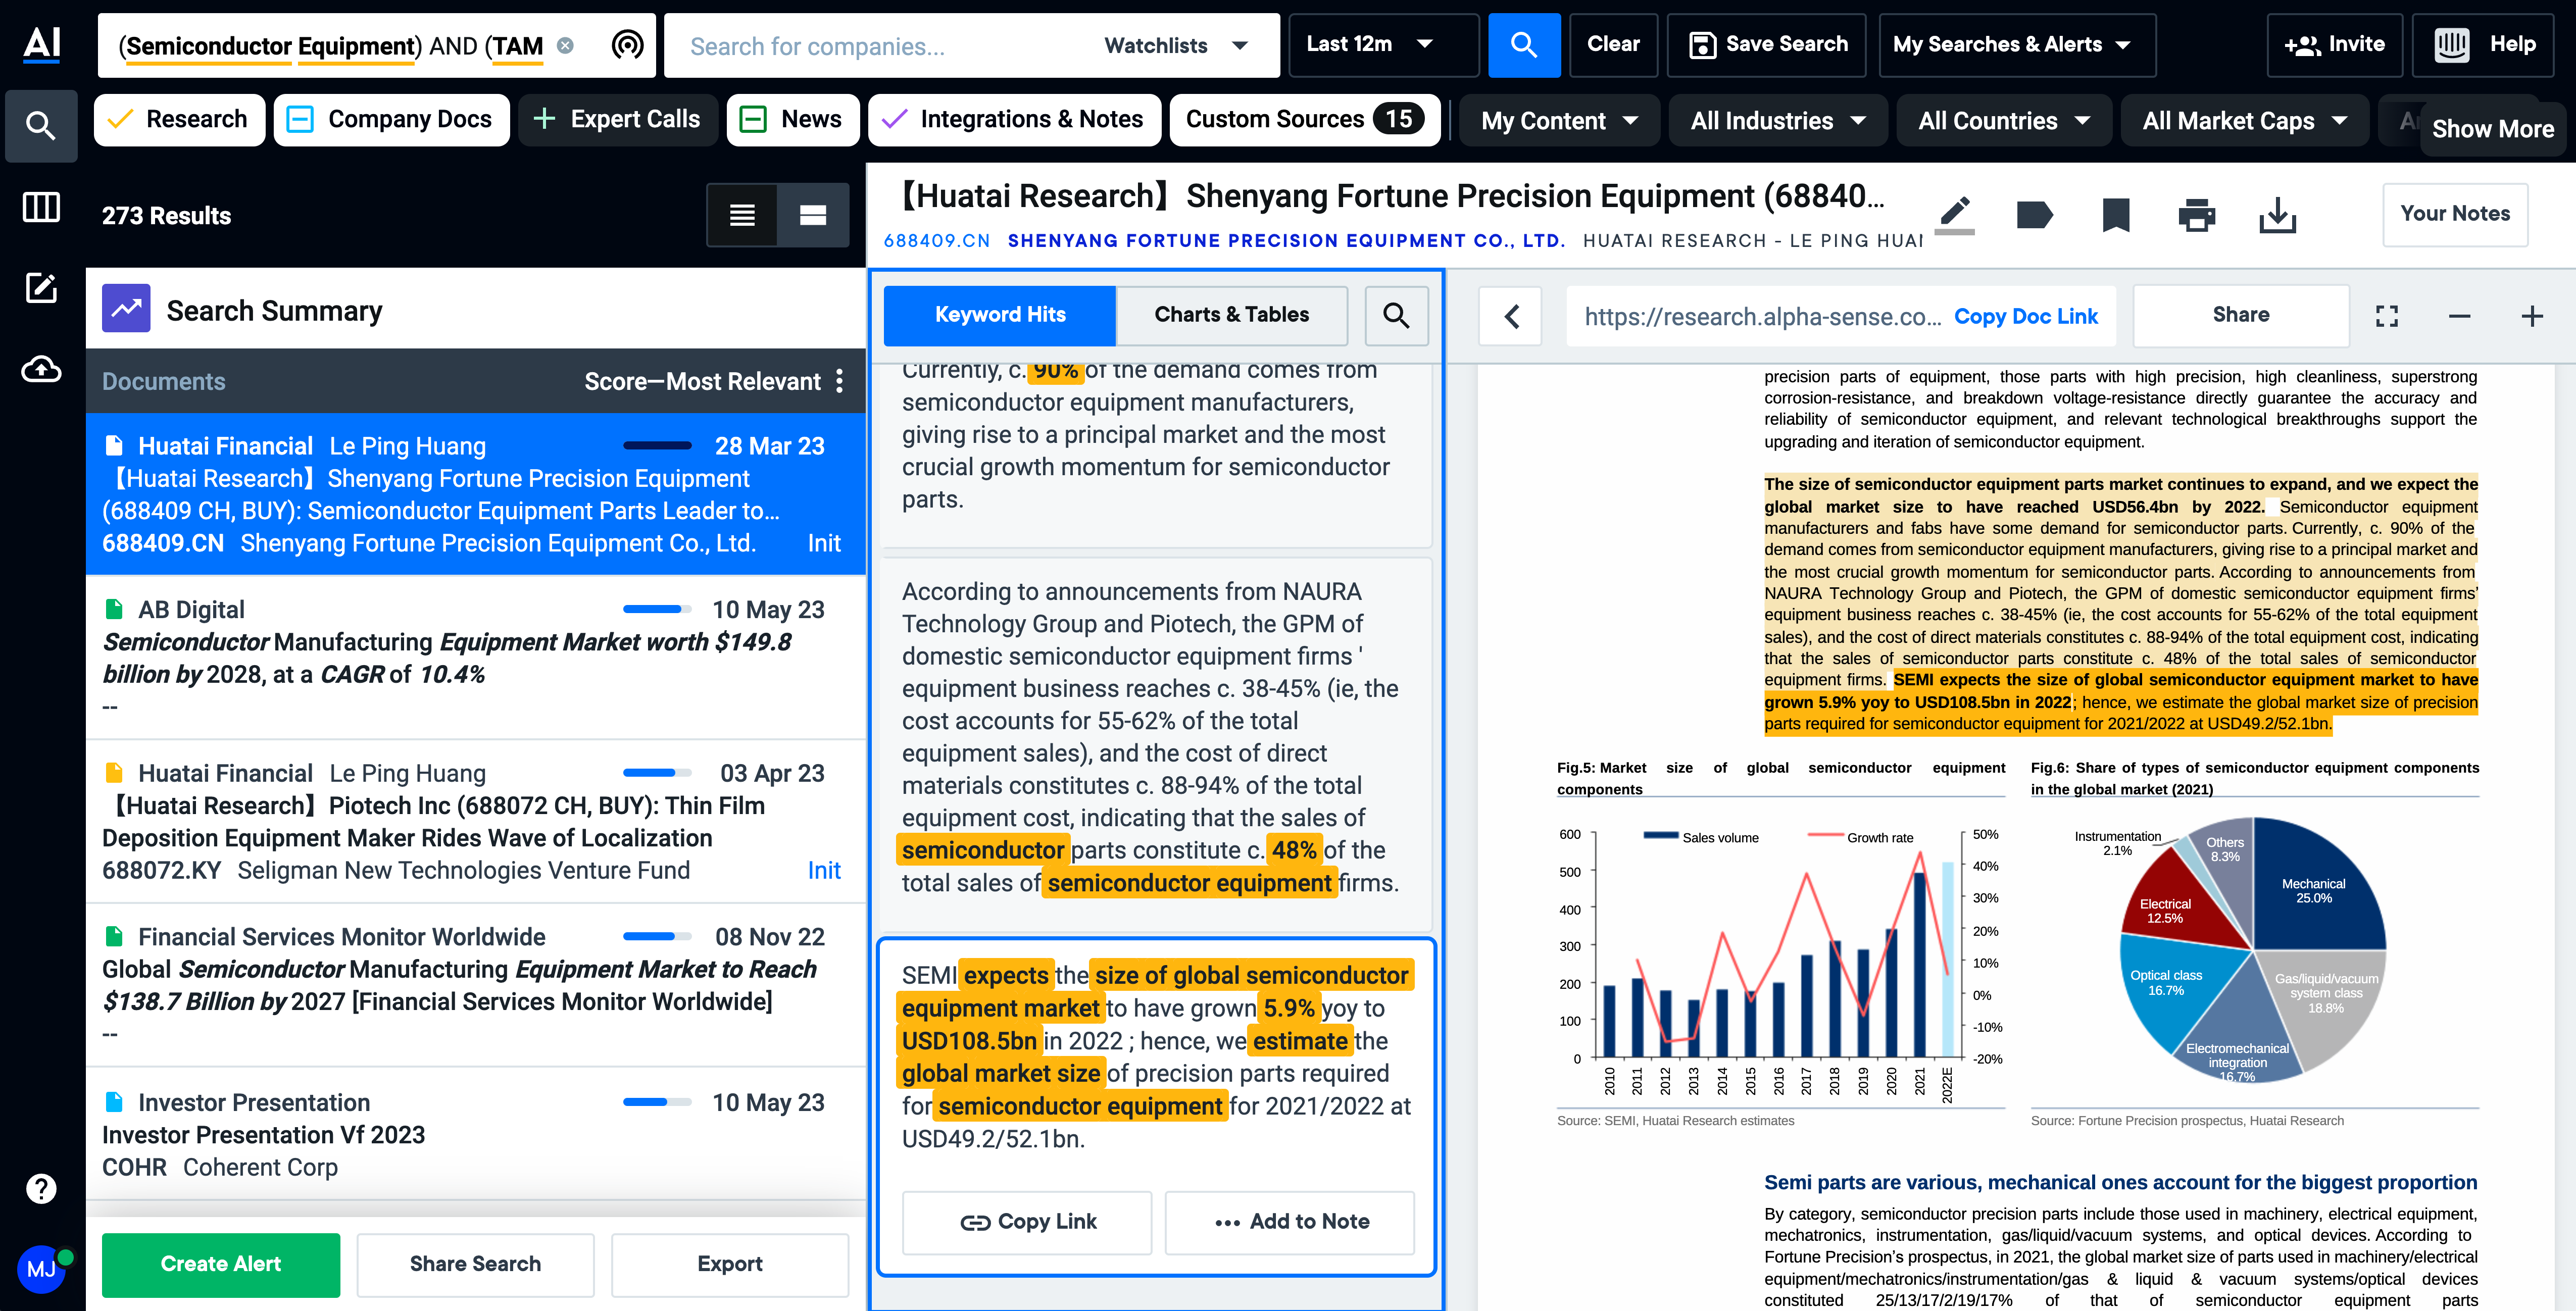This screenshot has height=1311, width=2576.
Task: Click the Share Search button
Action: tap(475, 1265)
